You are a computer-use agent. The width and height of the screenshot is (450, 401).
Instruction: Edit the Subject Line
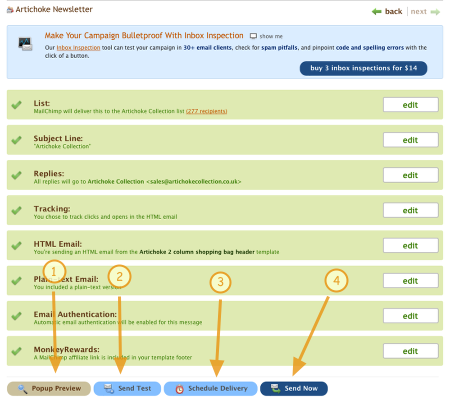tap(411, 140)
